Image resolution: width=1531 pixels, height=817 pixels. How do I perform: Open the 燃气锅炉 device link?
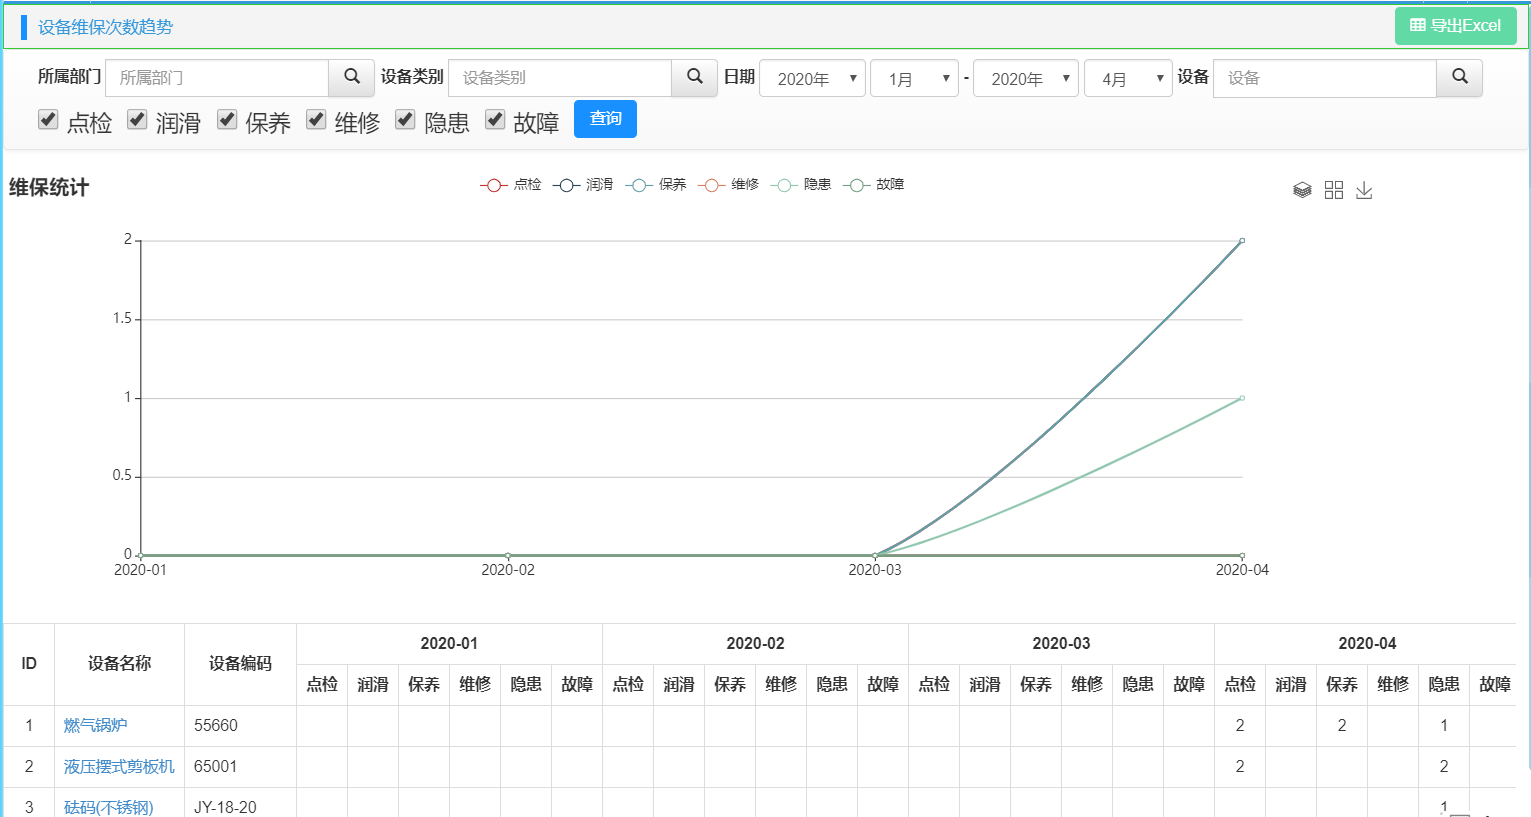point(95,726)
